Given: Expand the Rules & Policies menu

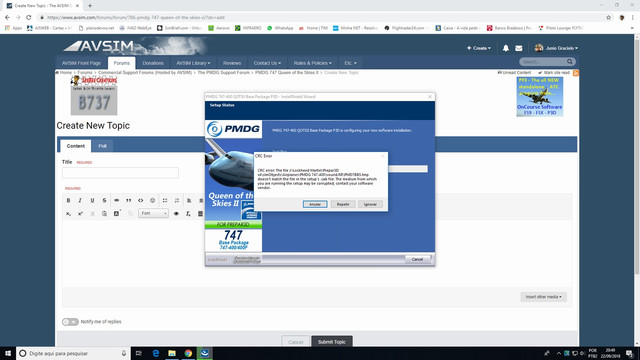Looking at the screenshot, I should point(313,63).
